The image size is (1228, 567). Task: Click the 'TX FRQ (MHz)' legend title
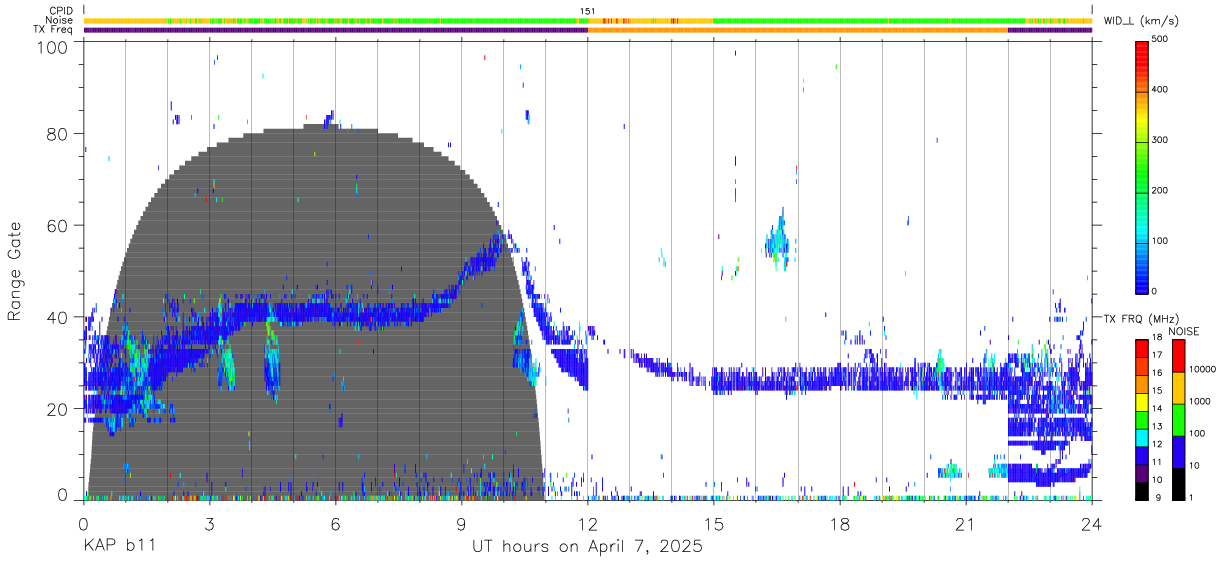tap(1140, 318)
